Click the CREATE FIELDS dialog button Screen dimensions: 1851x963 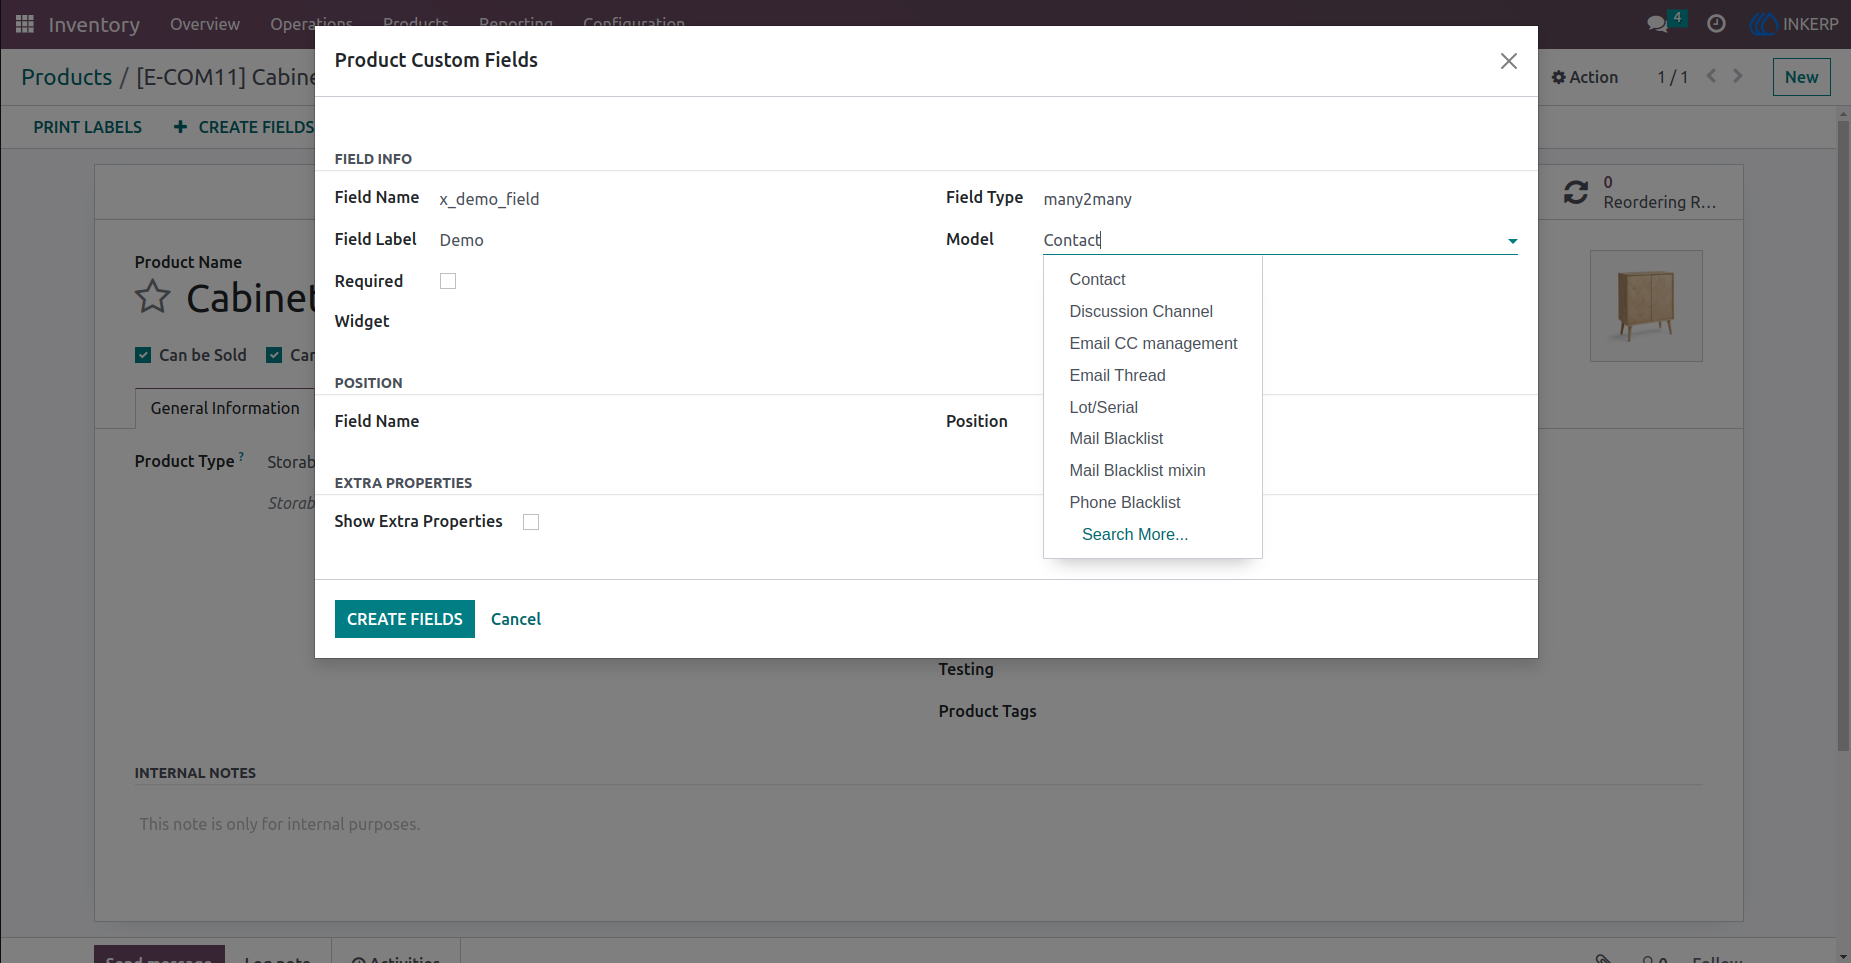[405, 619]
